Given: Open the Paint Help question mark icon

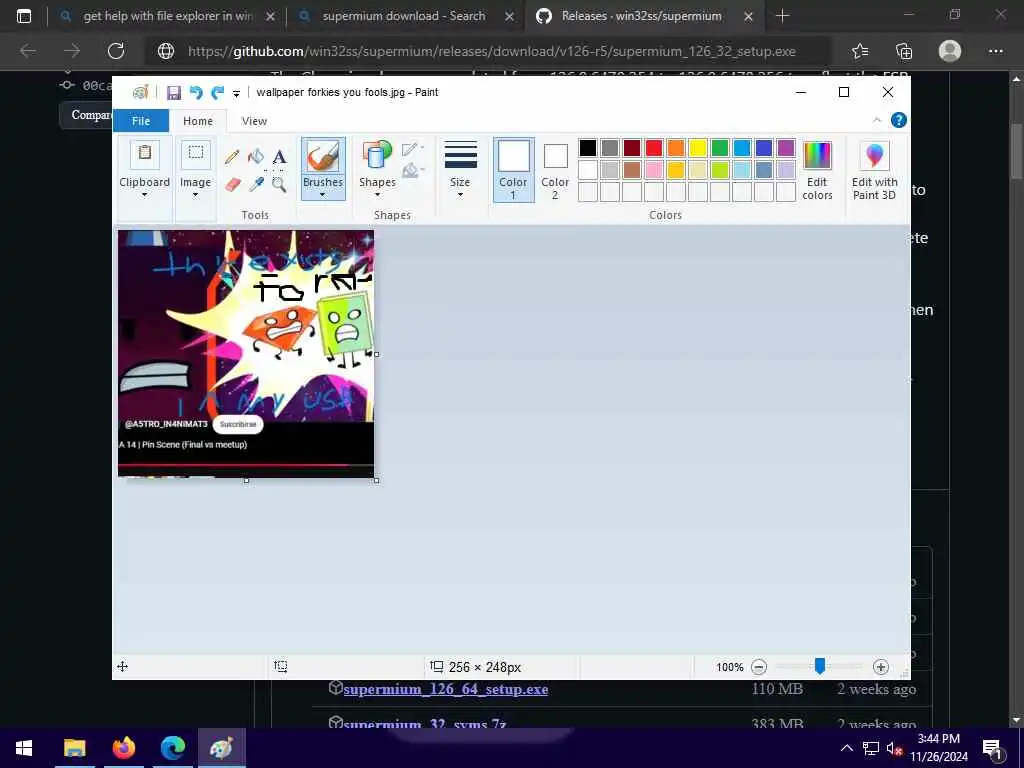Looking at the screenshot, I should [899, 120].
